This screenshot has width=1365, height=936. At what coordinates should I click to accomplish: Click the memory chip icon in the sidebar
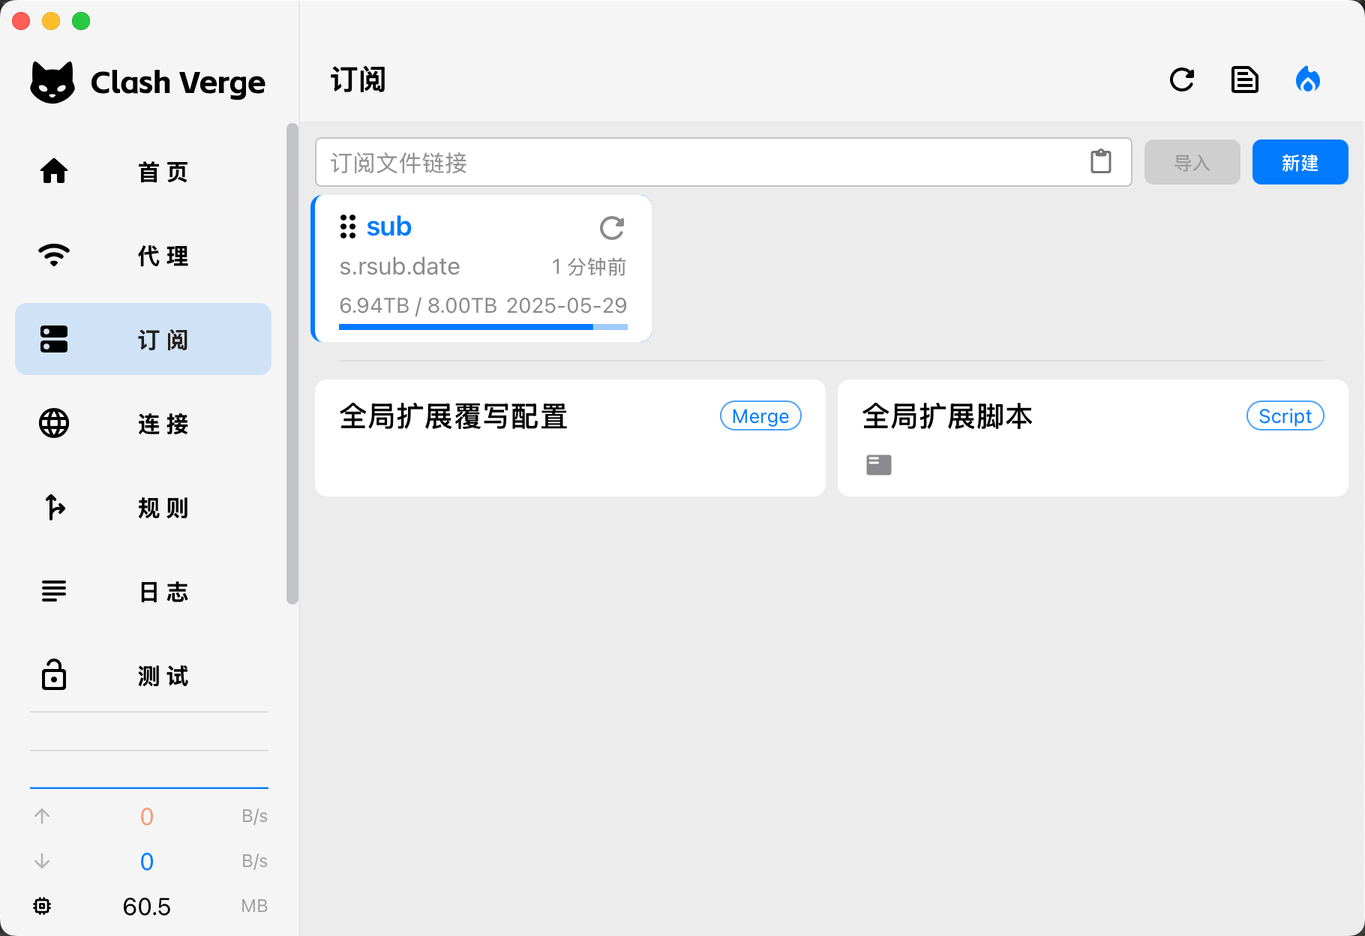click(x=42, y=906)
